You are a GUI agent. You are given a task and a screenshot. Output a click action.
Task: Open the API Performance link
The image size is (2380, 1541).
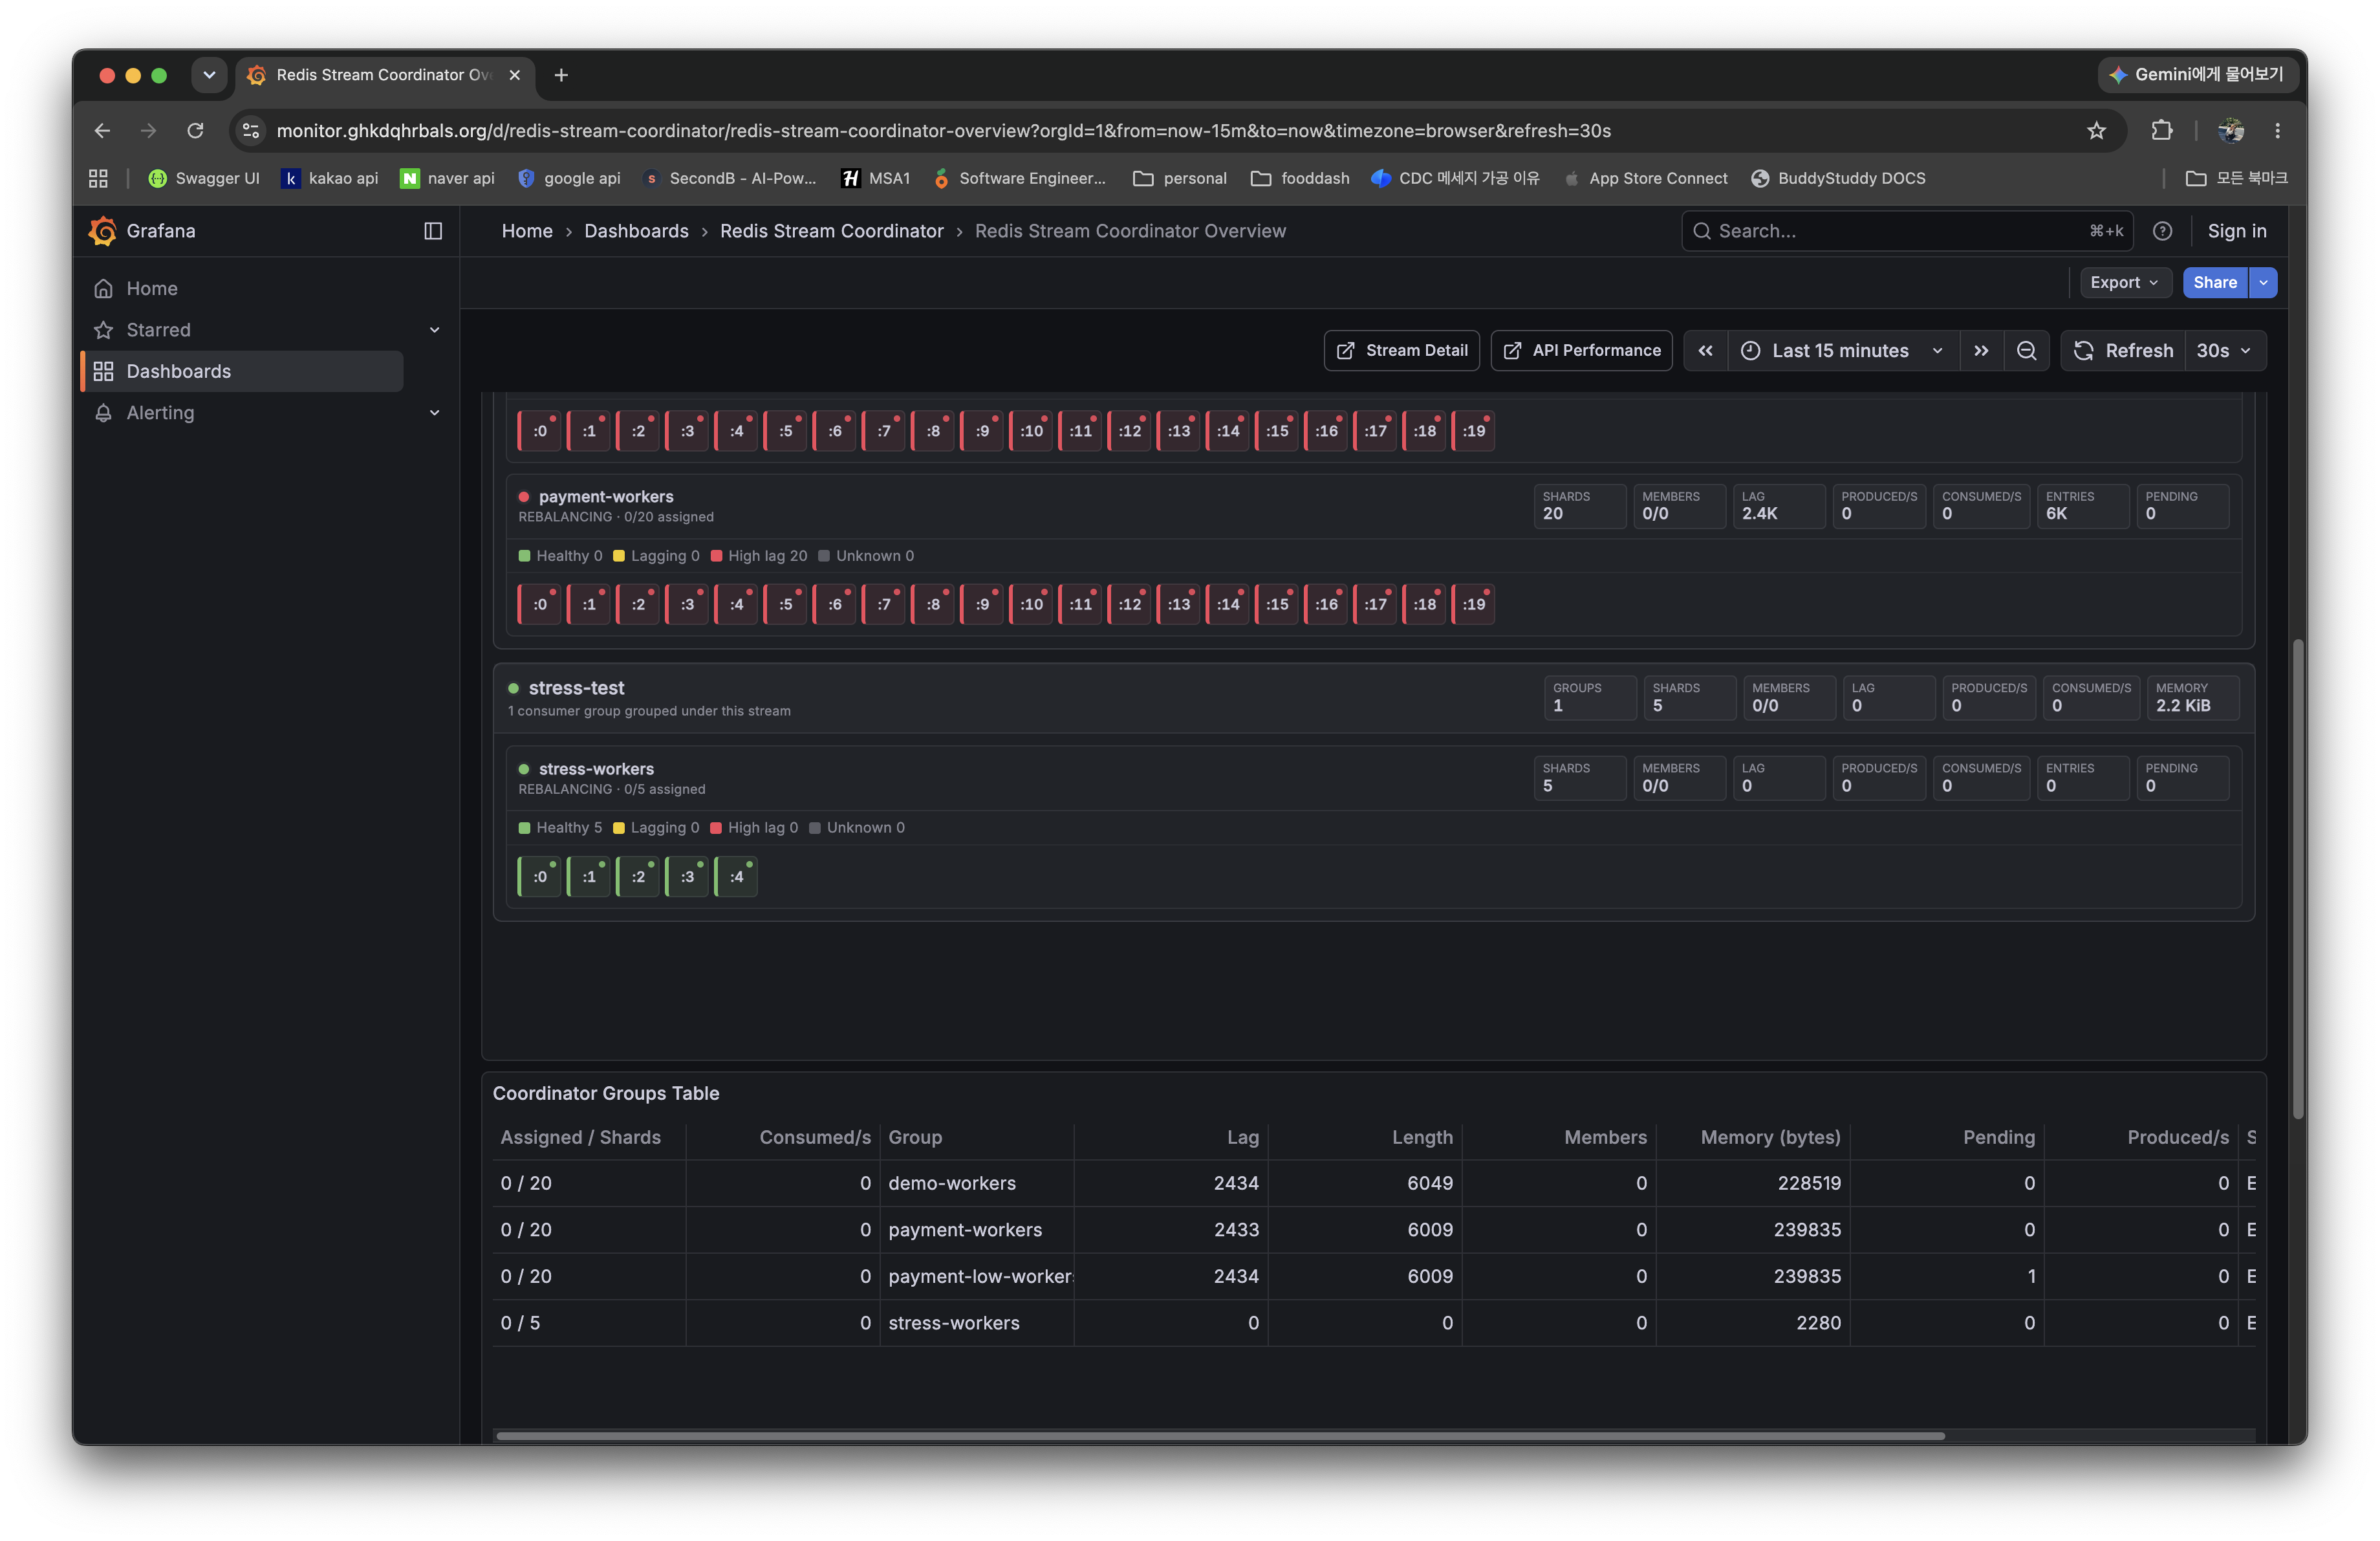click(x=1582, y=351)
